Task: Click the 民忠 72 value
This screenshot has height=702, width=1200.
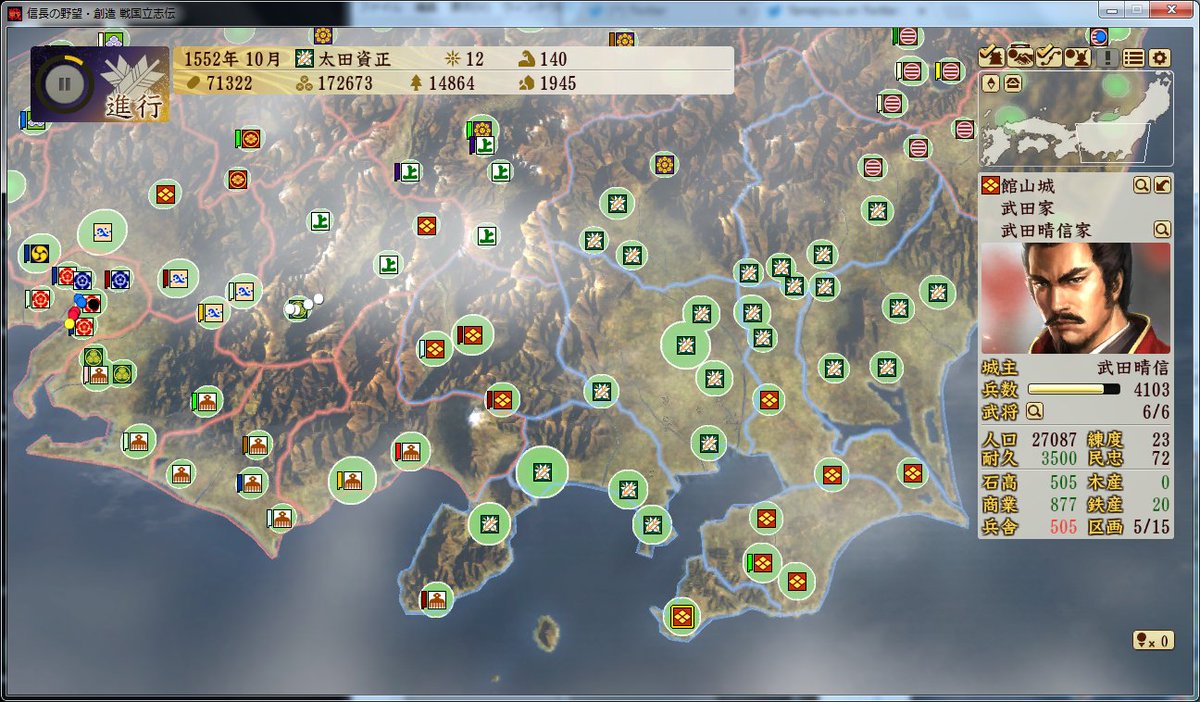Action: [x=1160, y=460]
